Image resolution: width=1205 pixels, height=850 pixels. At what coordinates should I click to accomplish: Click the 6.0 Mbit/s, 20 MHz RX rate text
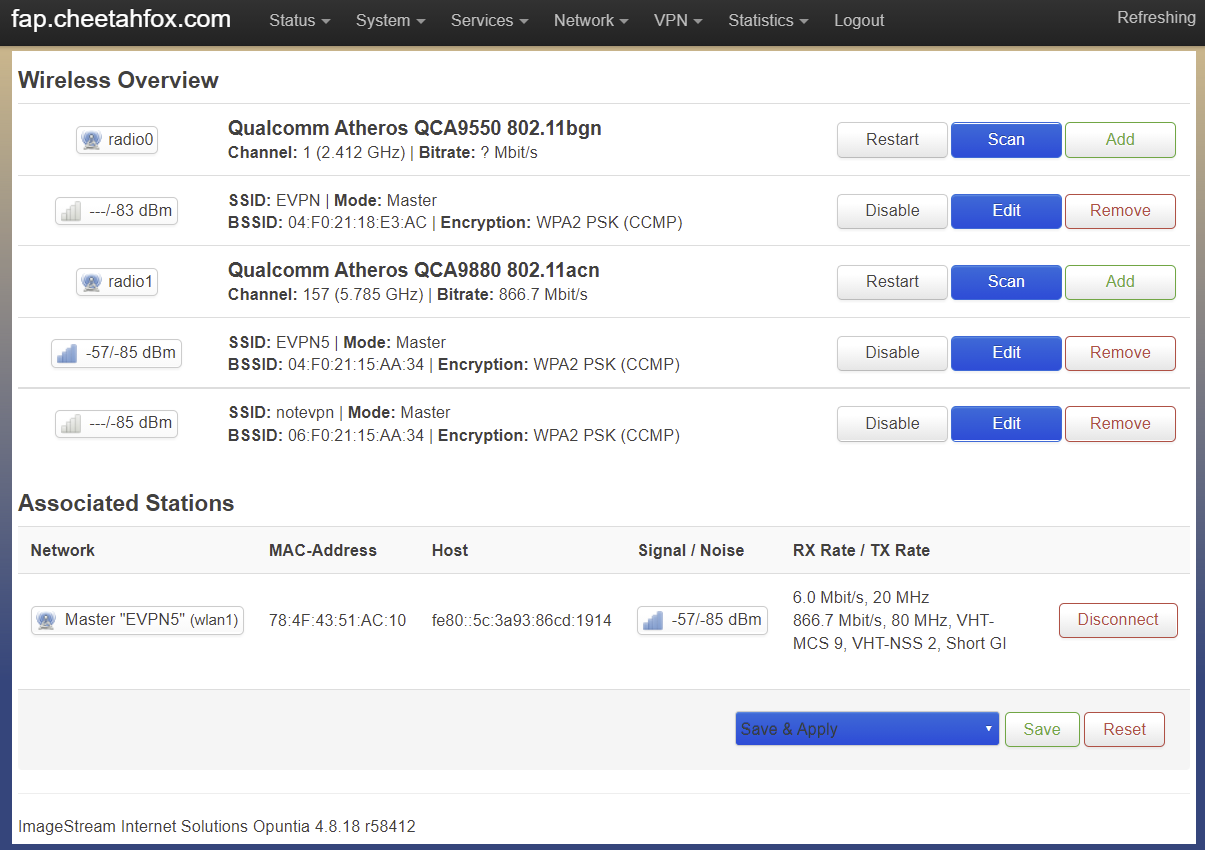861,597
